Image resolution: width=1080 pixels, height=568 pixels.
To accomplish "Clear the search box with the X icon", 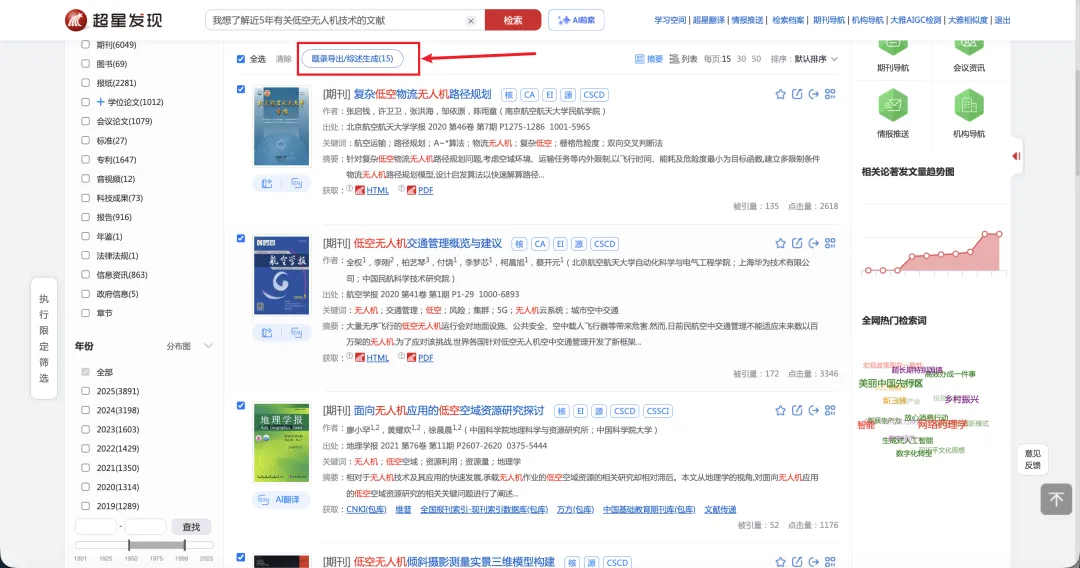I will coord(471,20).
